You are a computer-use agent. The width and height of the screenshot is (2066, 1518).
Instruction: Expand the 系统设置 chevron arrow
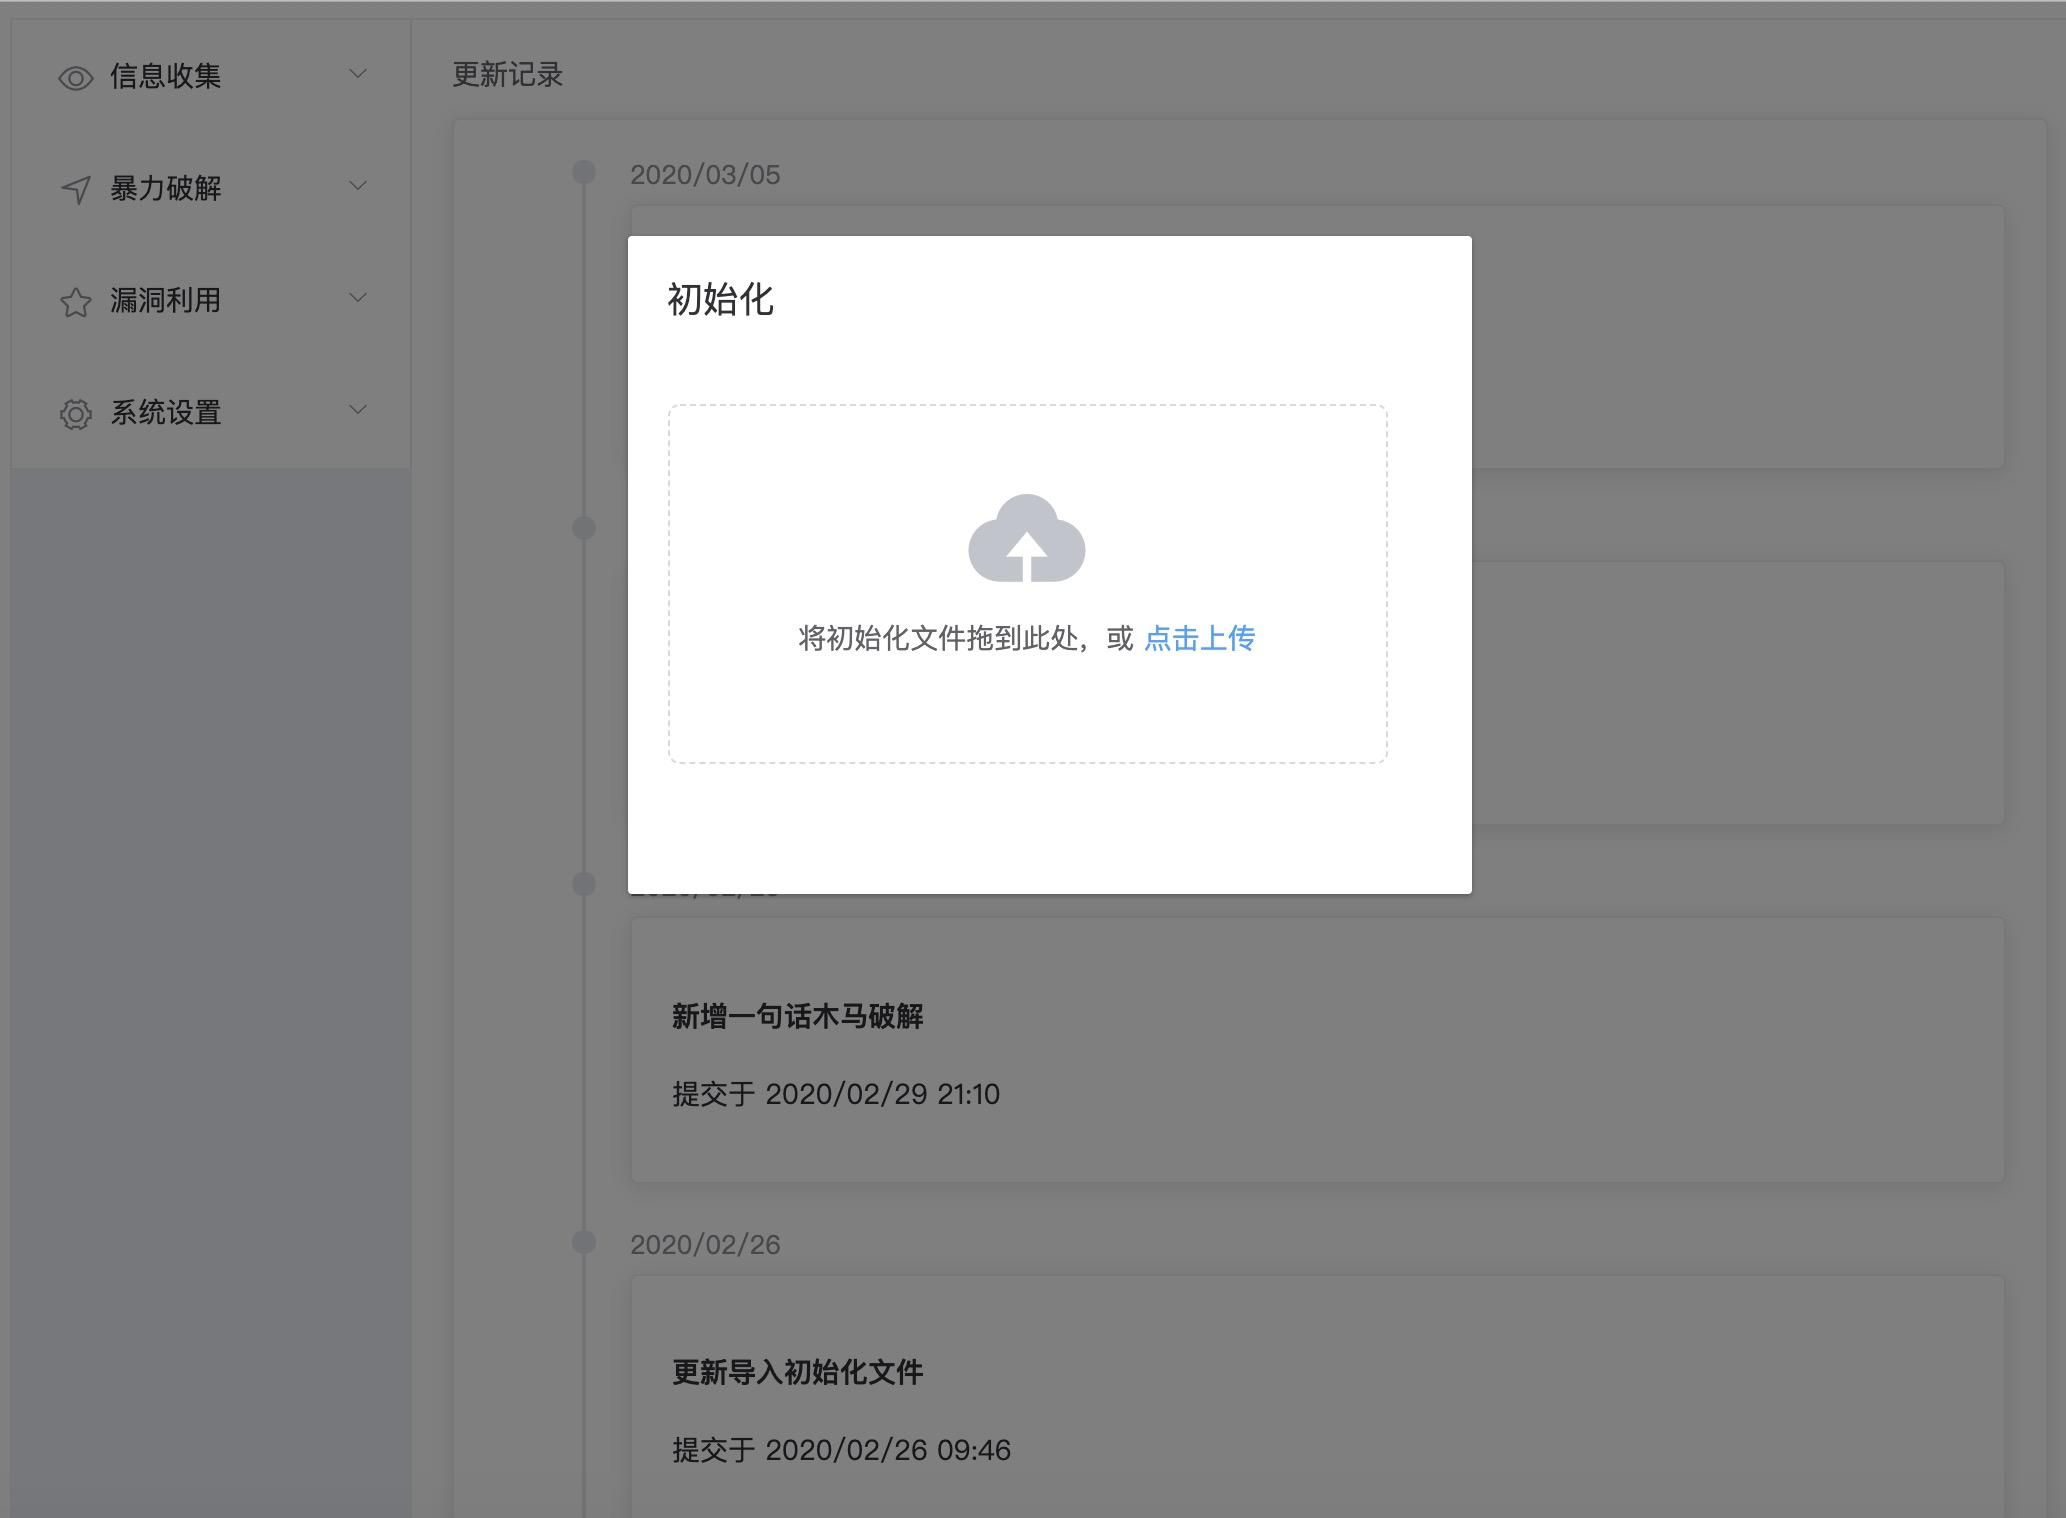[358, 410]
